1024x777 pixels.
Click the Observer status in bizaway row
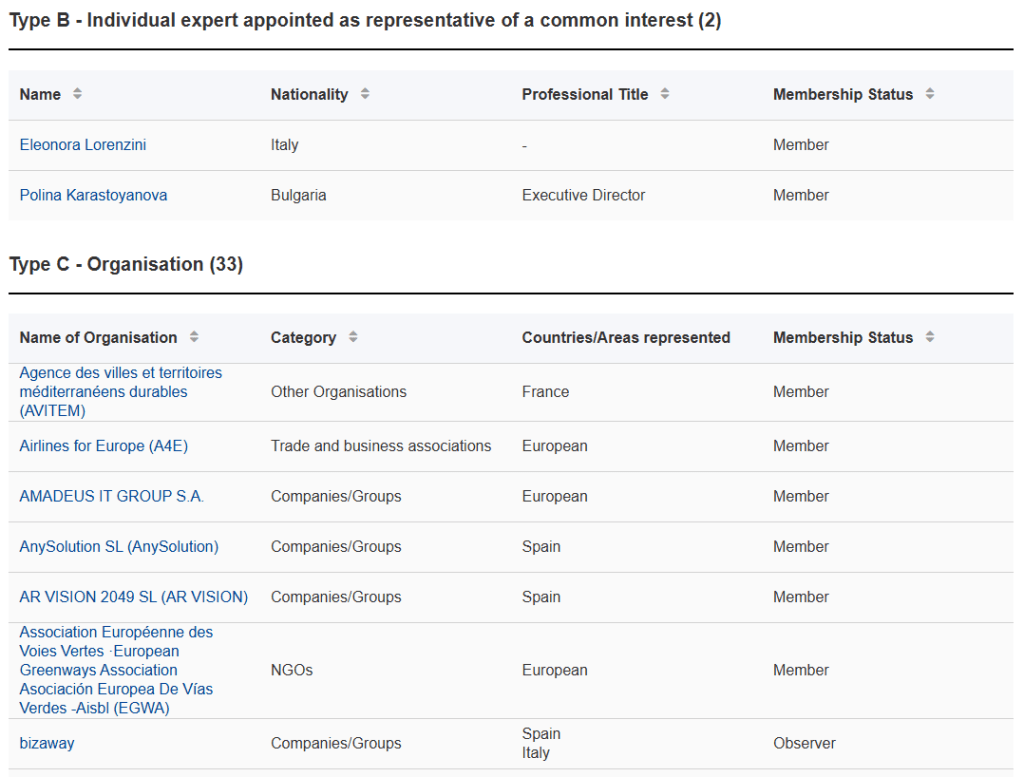coord(804,743)
